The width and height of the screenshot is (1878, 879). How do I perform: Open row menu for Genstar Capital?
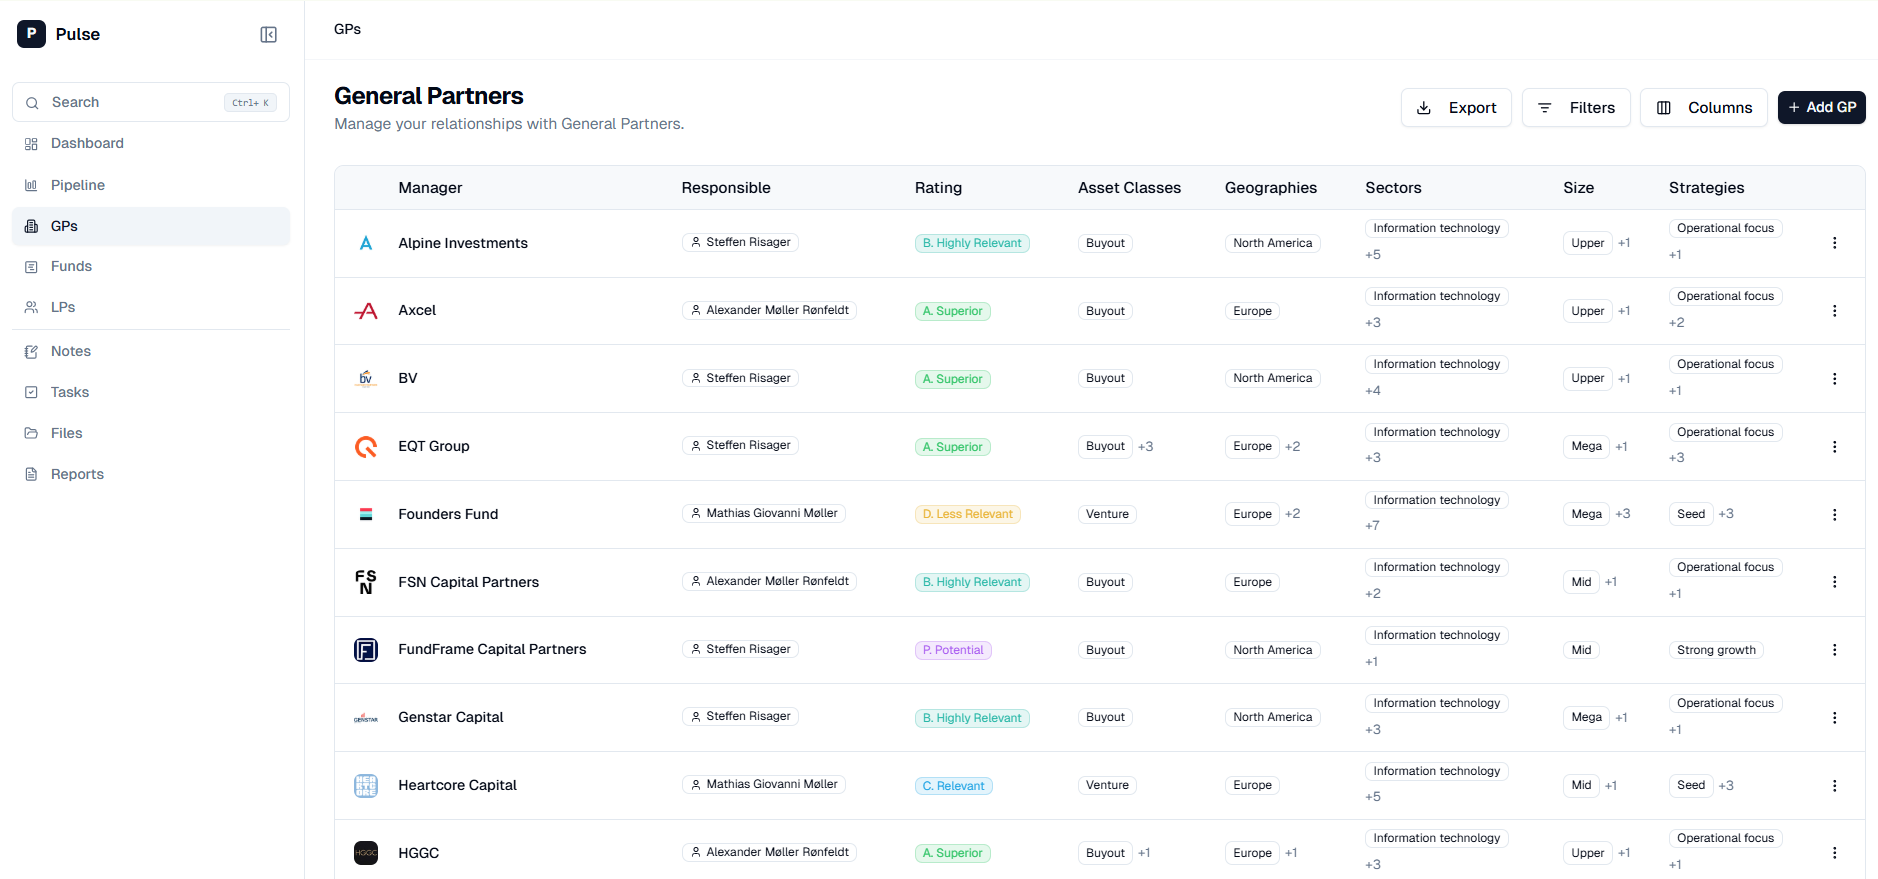click(x=1834, y=718)
